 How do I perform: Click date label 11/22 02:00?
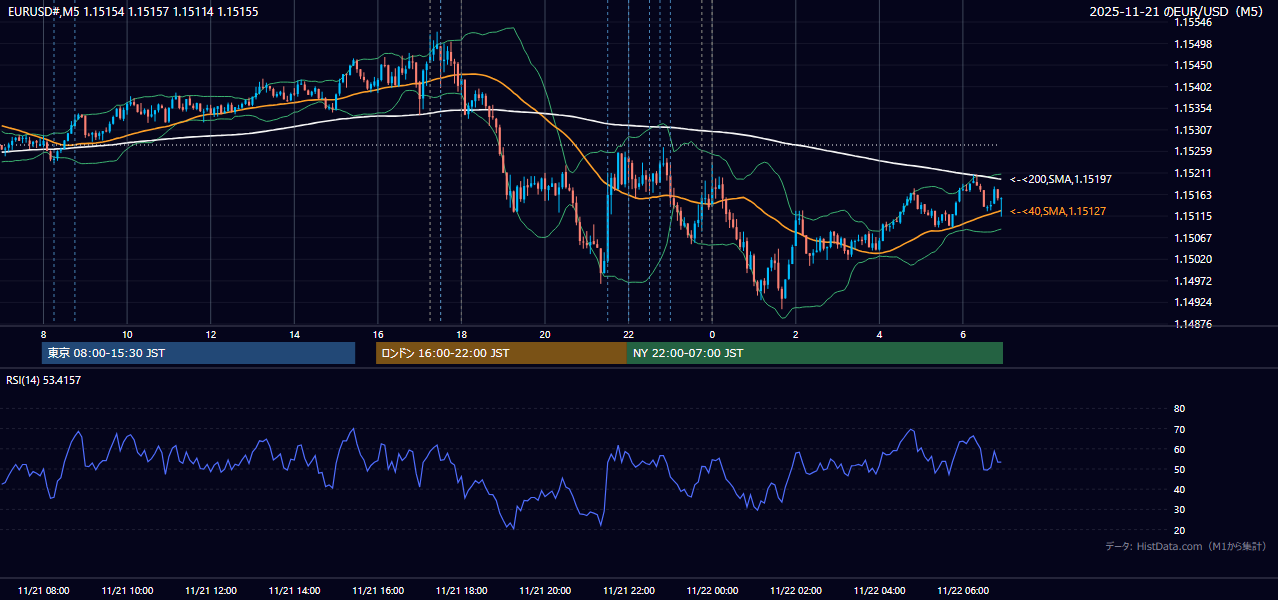tap(796, 591)
